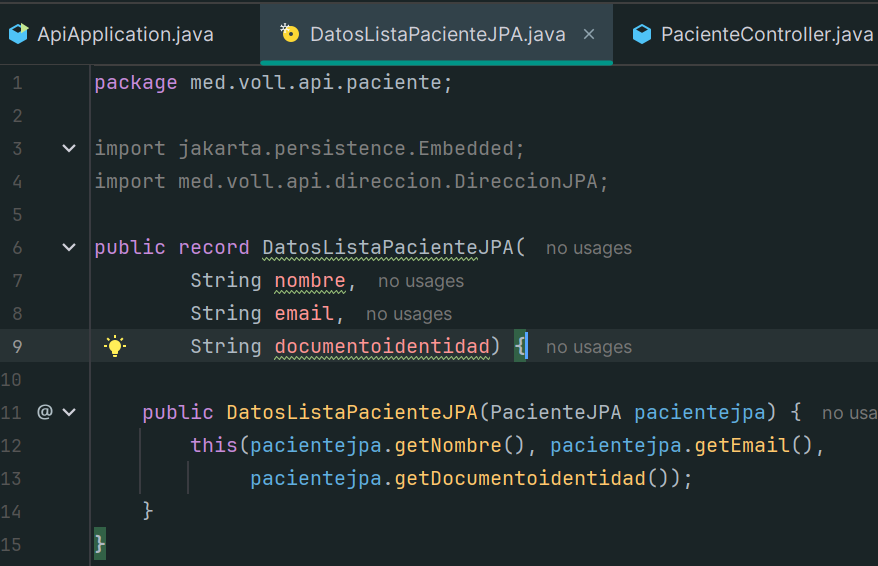Click the 'documentoidentidad' parameter on line 9
This screenshot has width=878, height=566.
click(382, 347)
